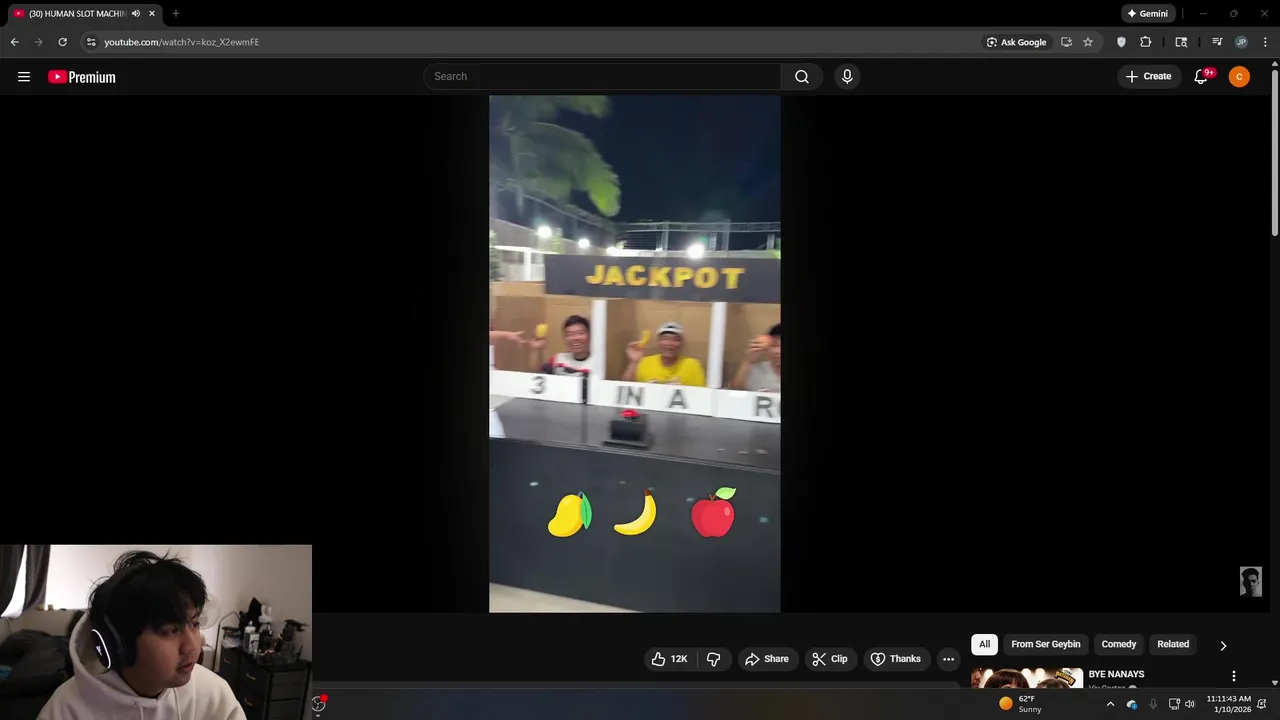Open media controls music icon
Image resolution: width=1280 pixels, height=720 pixels.
coord(1217,42)
